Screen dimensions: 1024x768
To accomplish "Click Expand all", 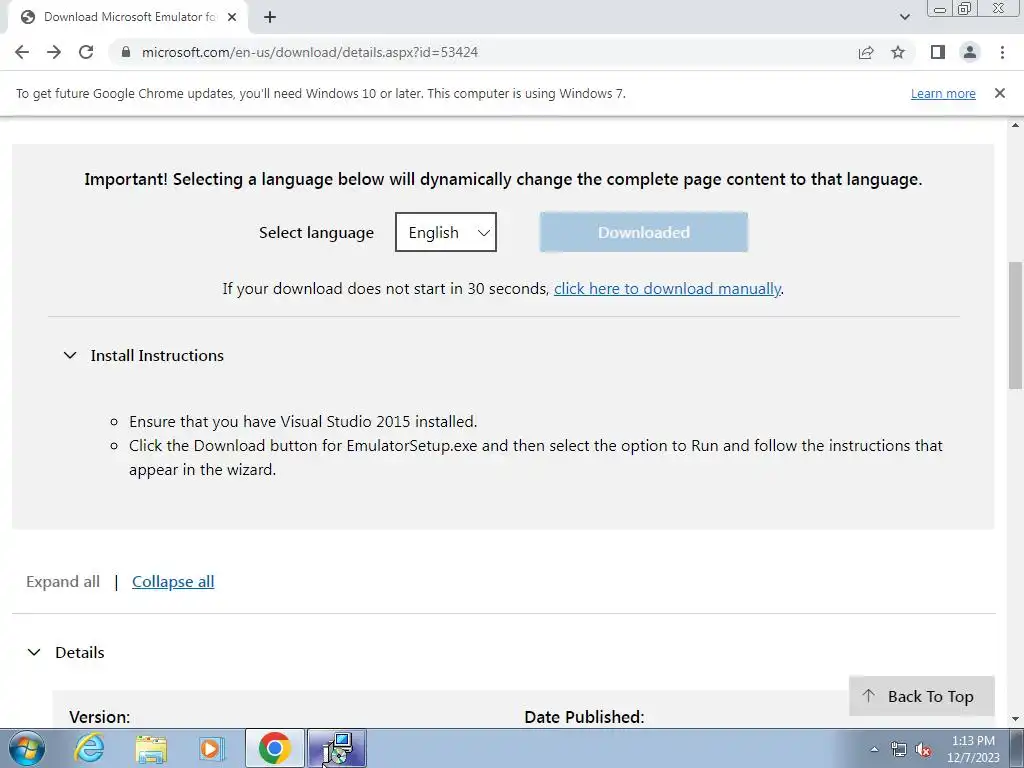I will click(x=63, y=582).
